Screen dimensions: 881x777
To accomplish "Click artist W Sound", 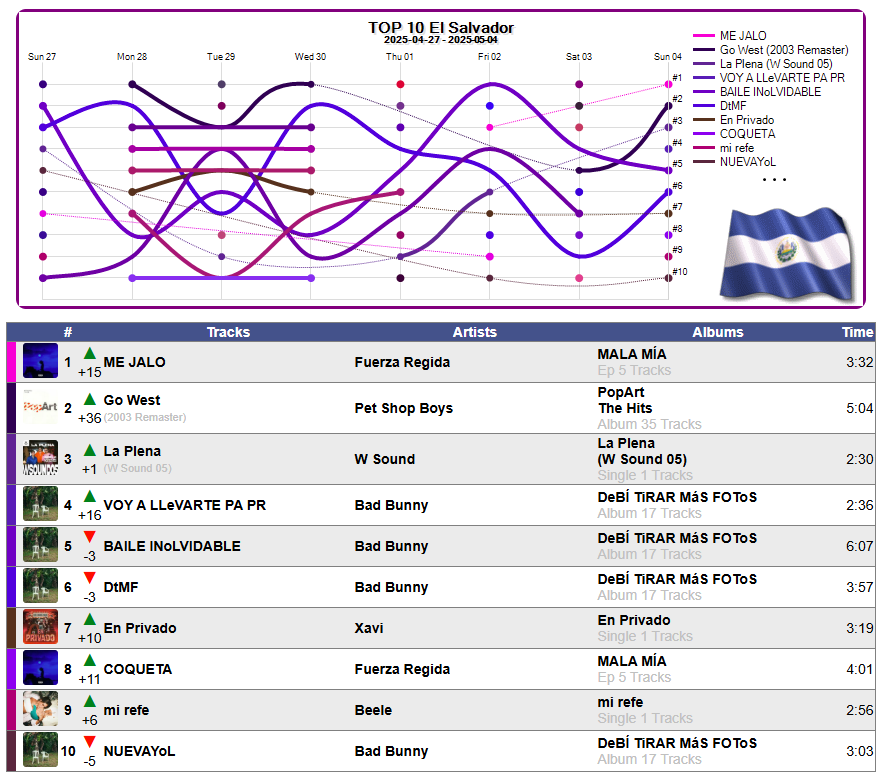I will tap(385, 460).
